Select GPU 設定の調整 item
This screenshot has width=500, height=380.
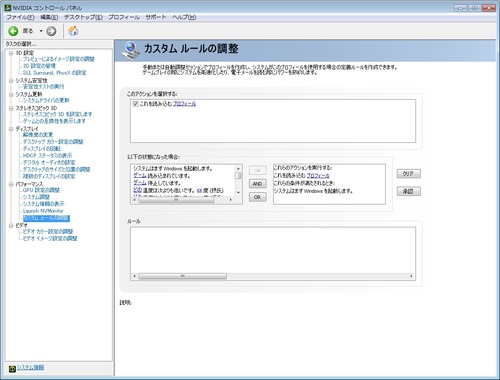coord(41,190)
